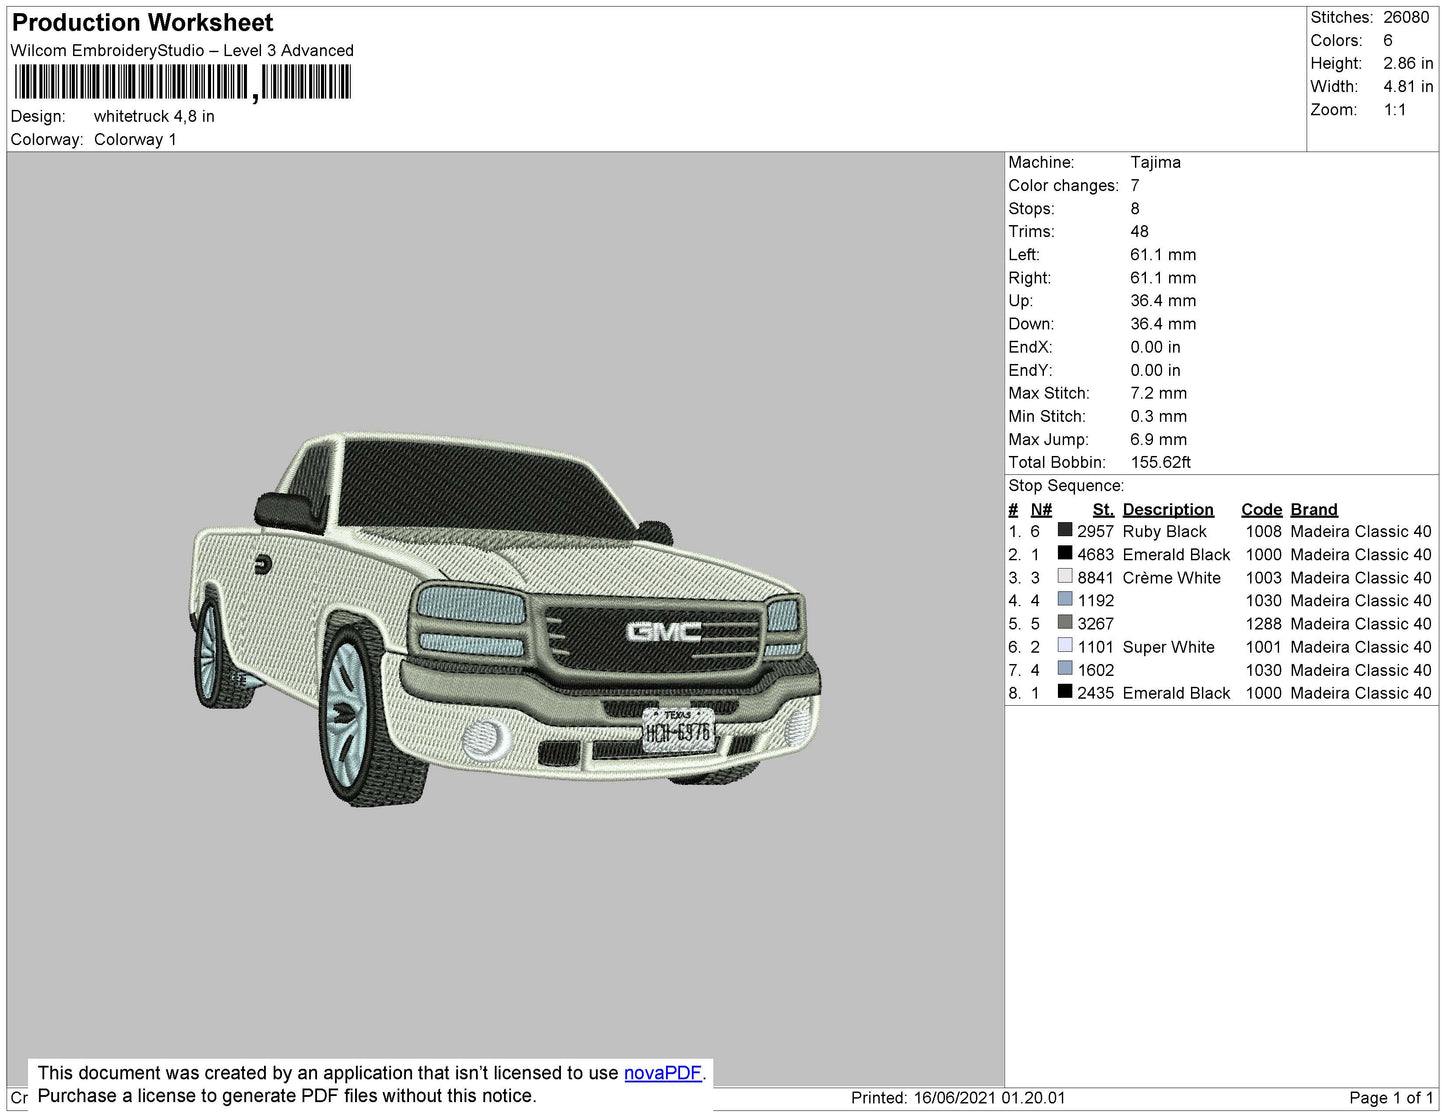Click the 2435 Emerald Black swatch

coord(1065,691)
